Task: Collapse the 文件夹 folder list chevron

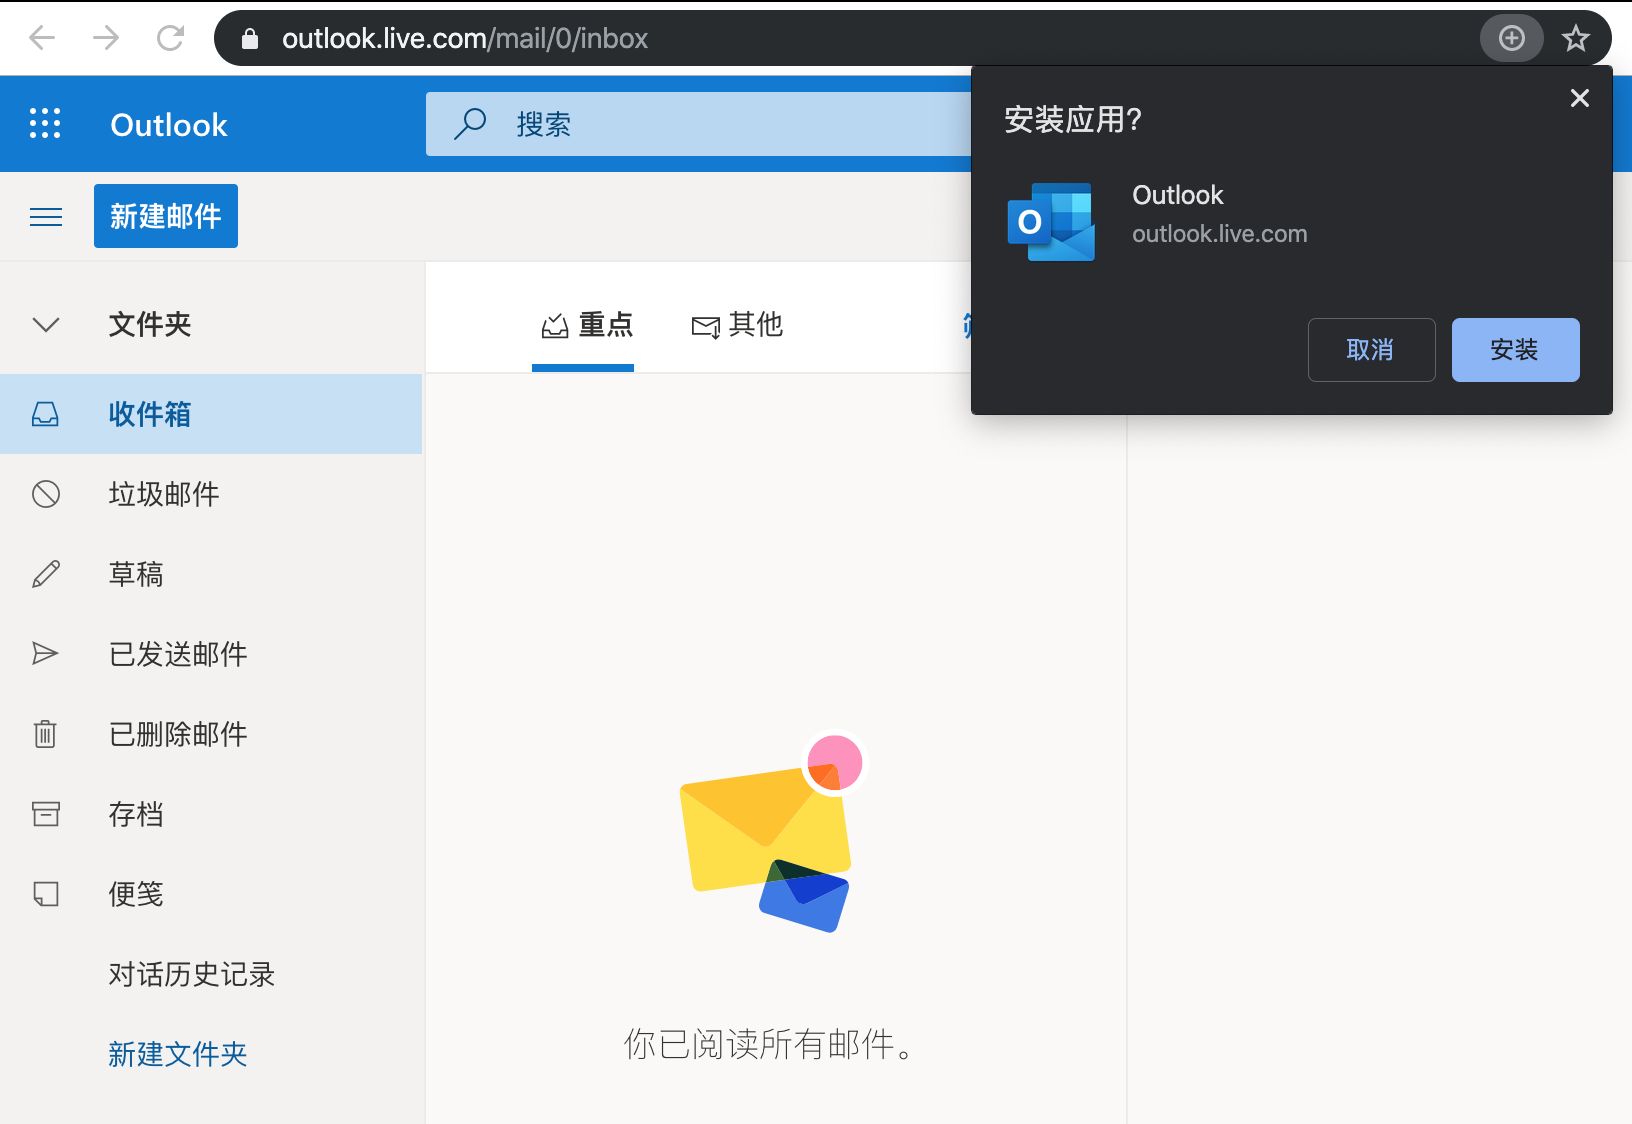Action: click(x=46, y=324)
